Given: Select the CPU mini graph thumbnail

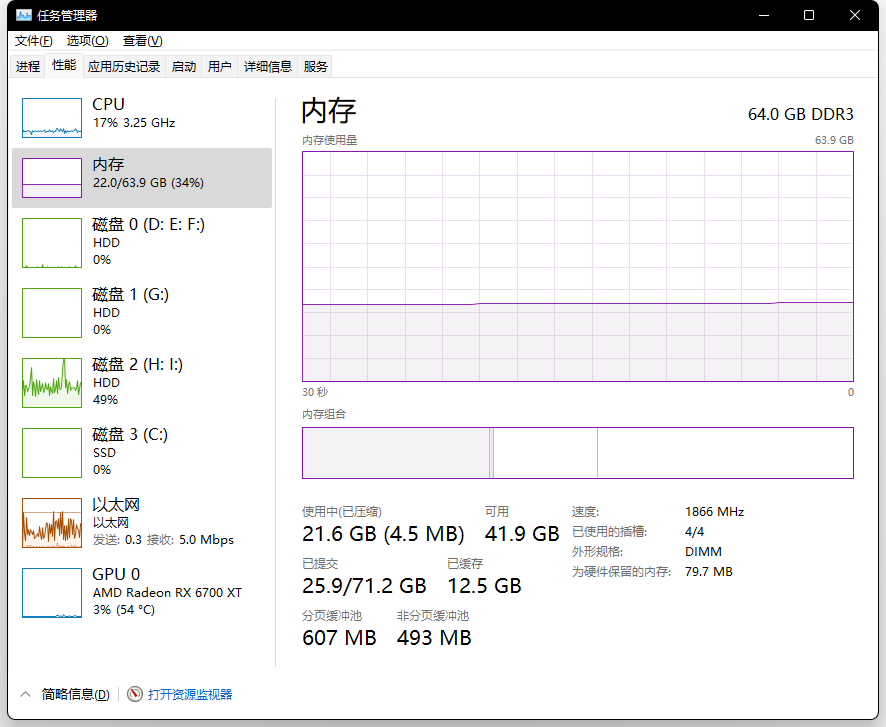Looking at the screenshot, I should (52, 117).
